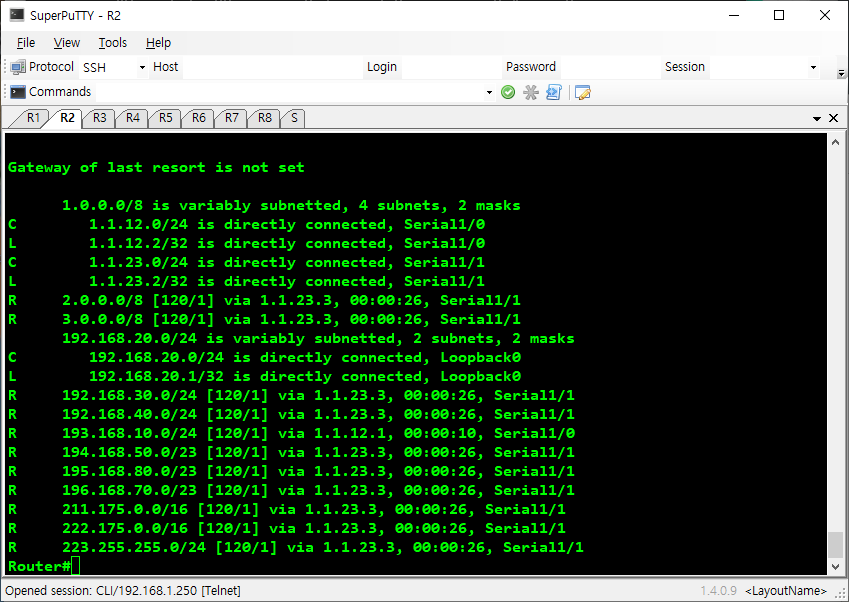Open the View menu
Screen dimensions: 849x602
(x=67, y=43)
